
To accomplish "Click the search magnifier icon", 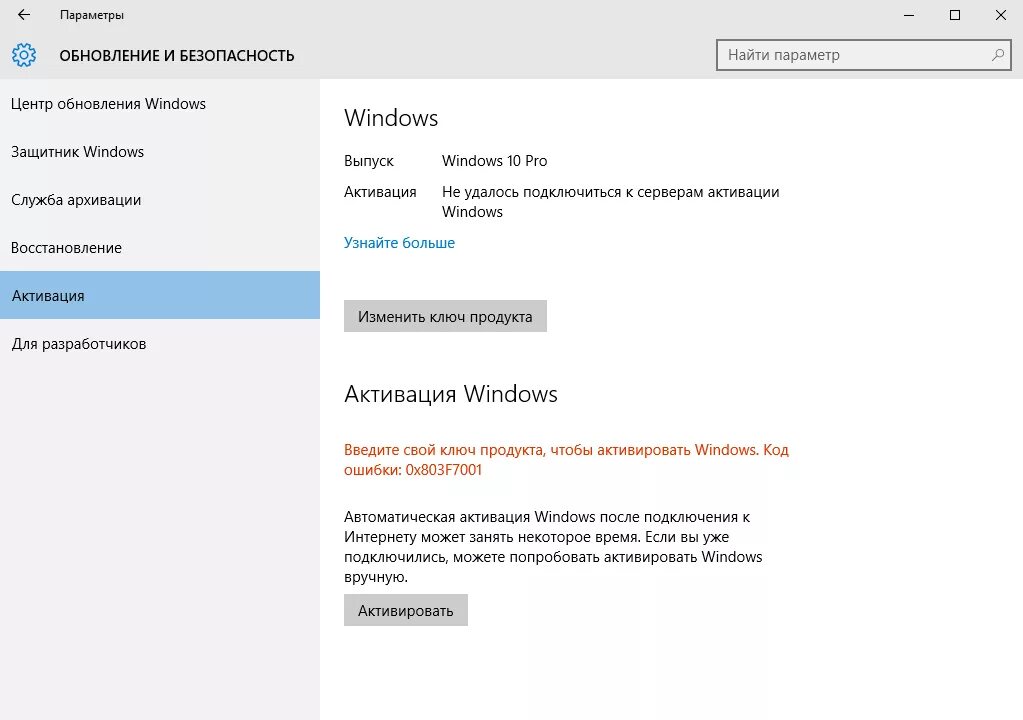I will (x=998, y=55).
